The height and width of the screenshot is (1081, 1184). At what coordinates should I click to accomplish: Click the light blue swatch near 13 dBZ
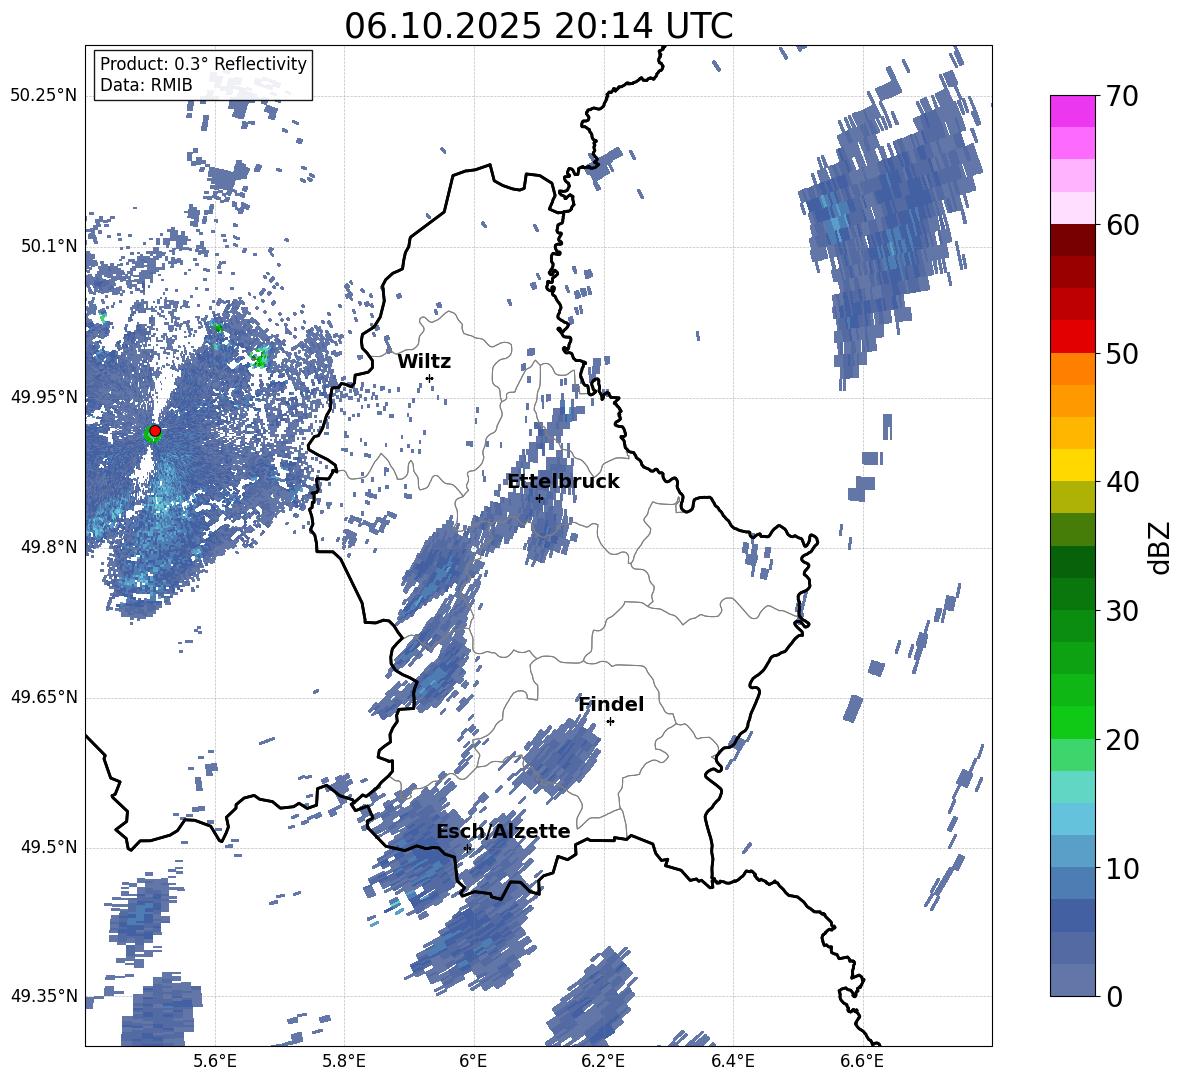click(x=1072, y=819)
